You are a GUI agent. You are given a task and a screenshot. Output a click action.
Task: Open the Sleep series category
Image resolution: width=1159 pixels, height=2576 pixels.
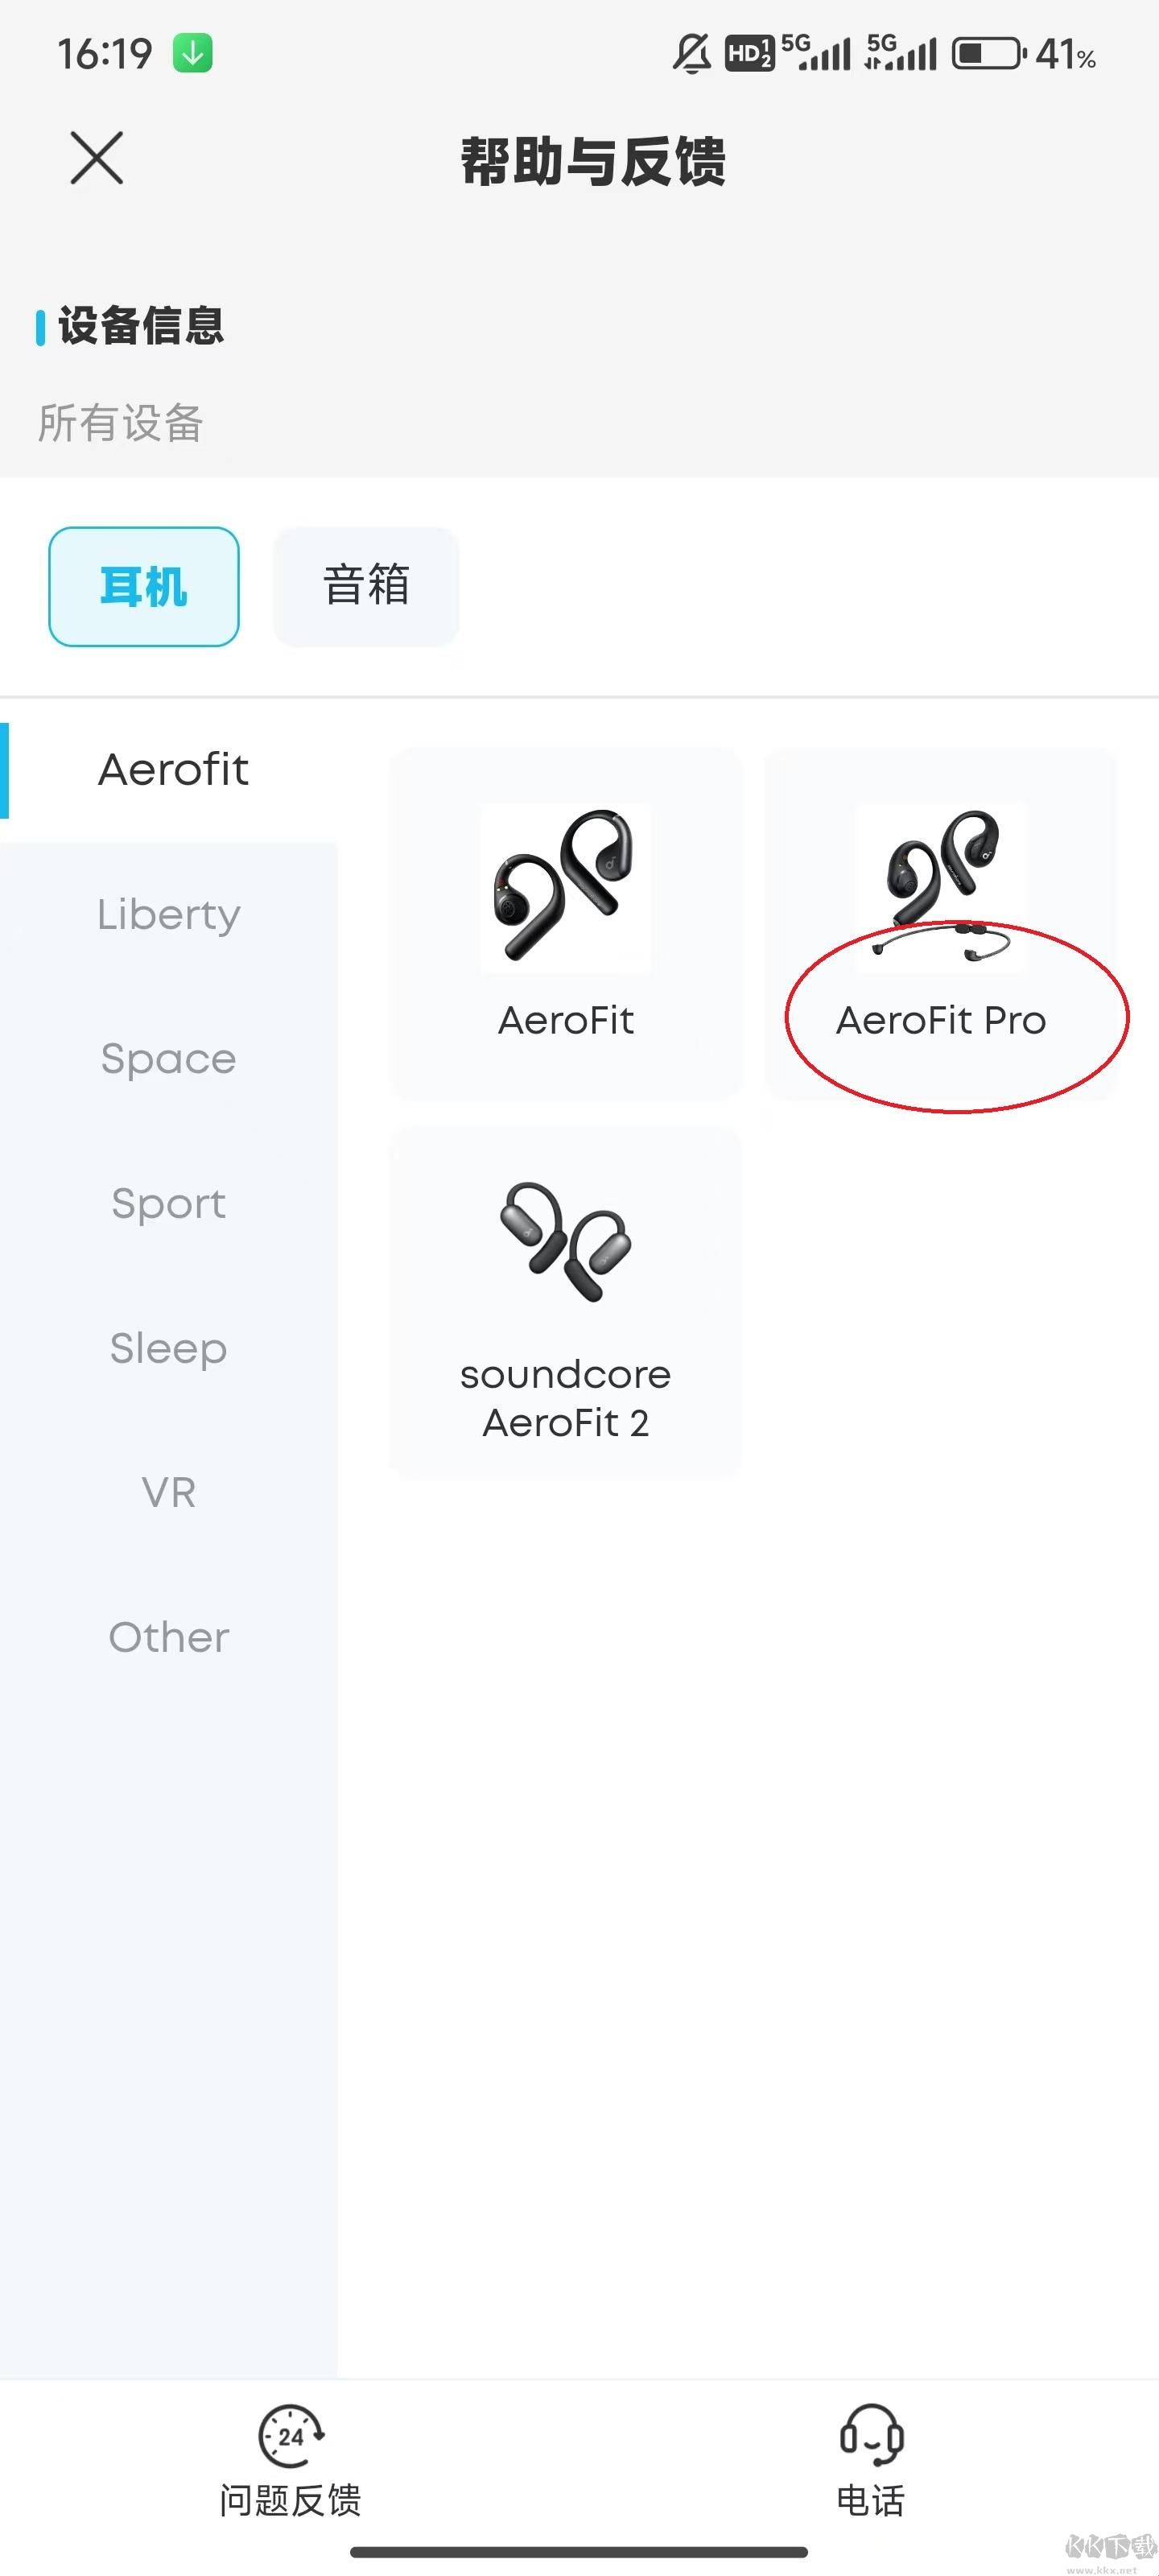[169, 1348]
